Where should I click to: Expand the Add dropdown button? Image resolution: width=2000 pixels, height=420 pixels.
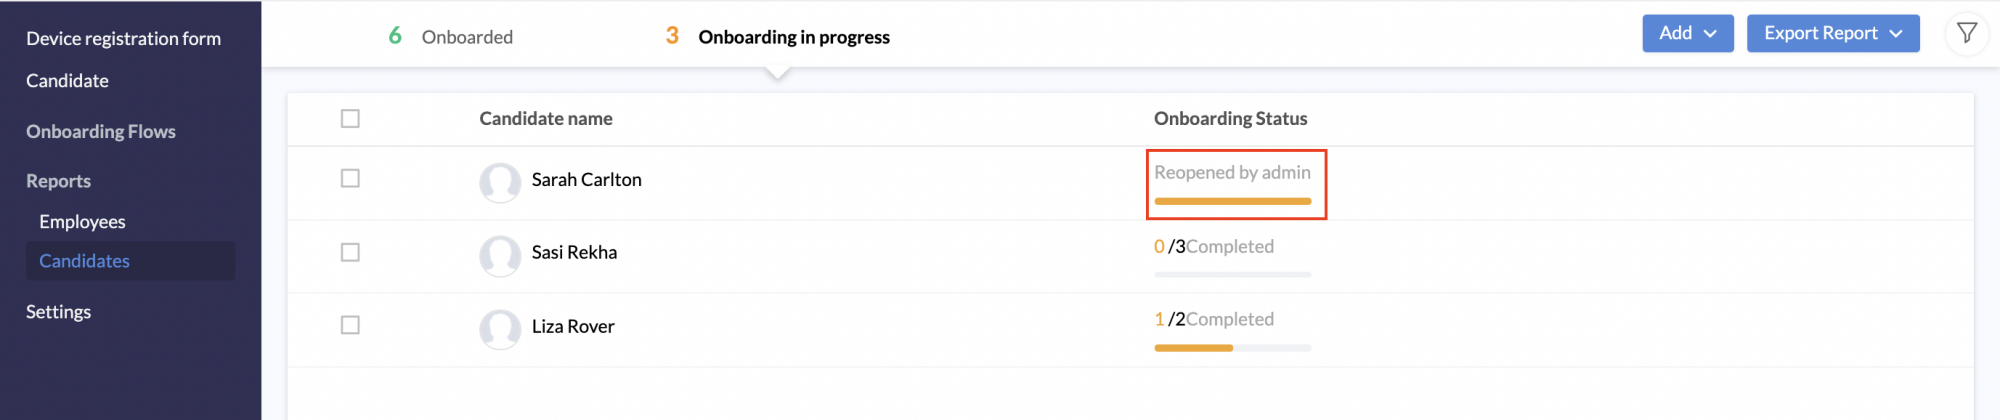[1687, 33]
